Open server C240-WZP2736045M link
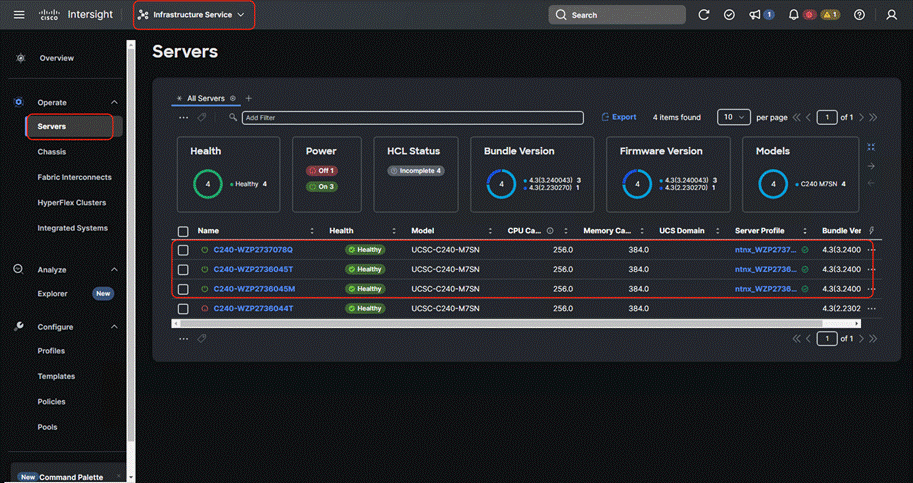Viewport: 913px width, 483px height. (x=254, y=289)
